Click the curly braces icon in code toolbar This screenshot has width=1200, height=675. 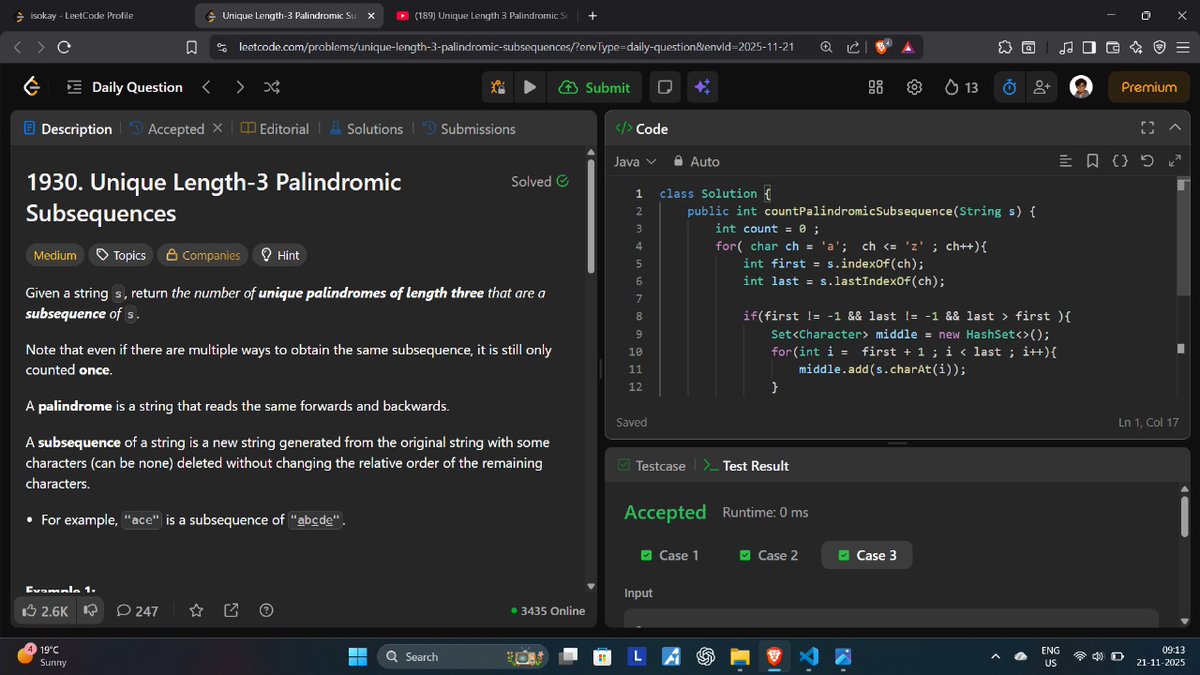coord(1119,161)
